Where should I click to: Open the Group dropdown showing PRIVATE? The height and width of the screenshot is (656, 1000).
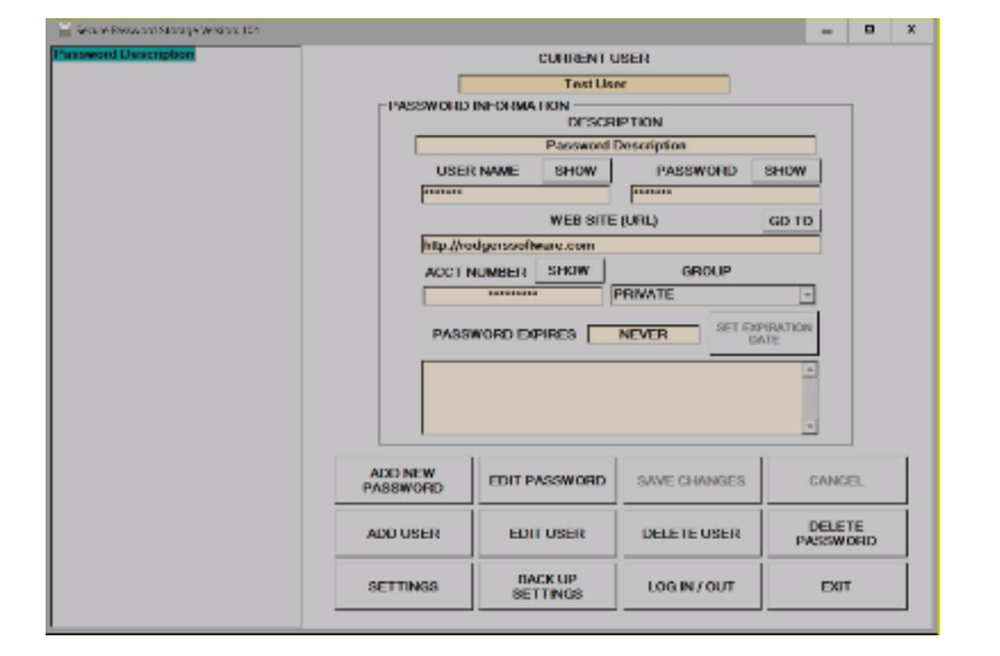[x=712, y=295]
